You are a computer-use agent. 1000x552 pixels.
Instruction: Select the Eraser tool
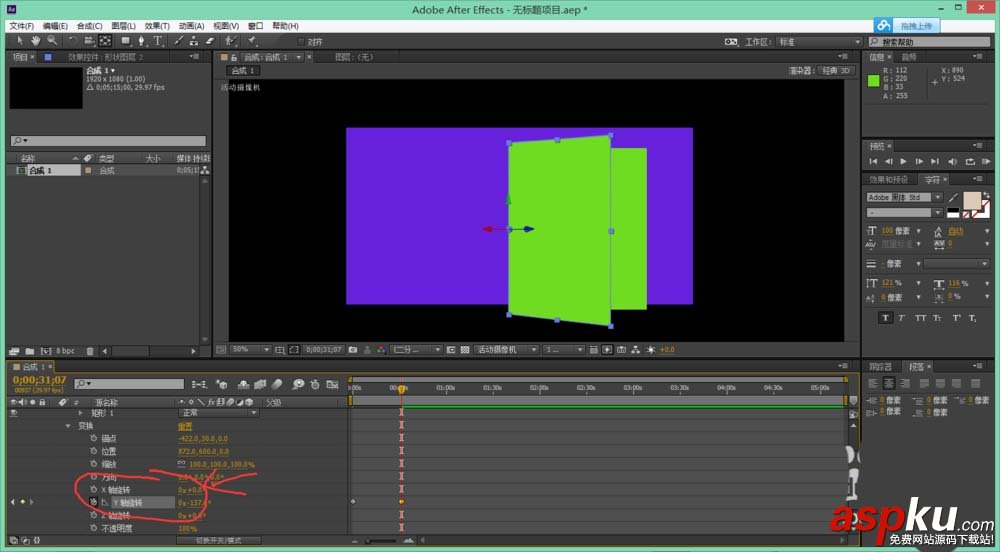210,41
